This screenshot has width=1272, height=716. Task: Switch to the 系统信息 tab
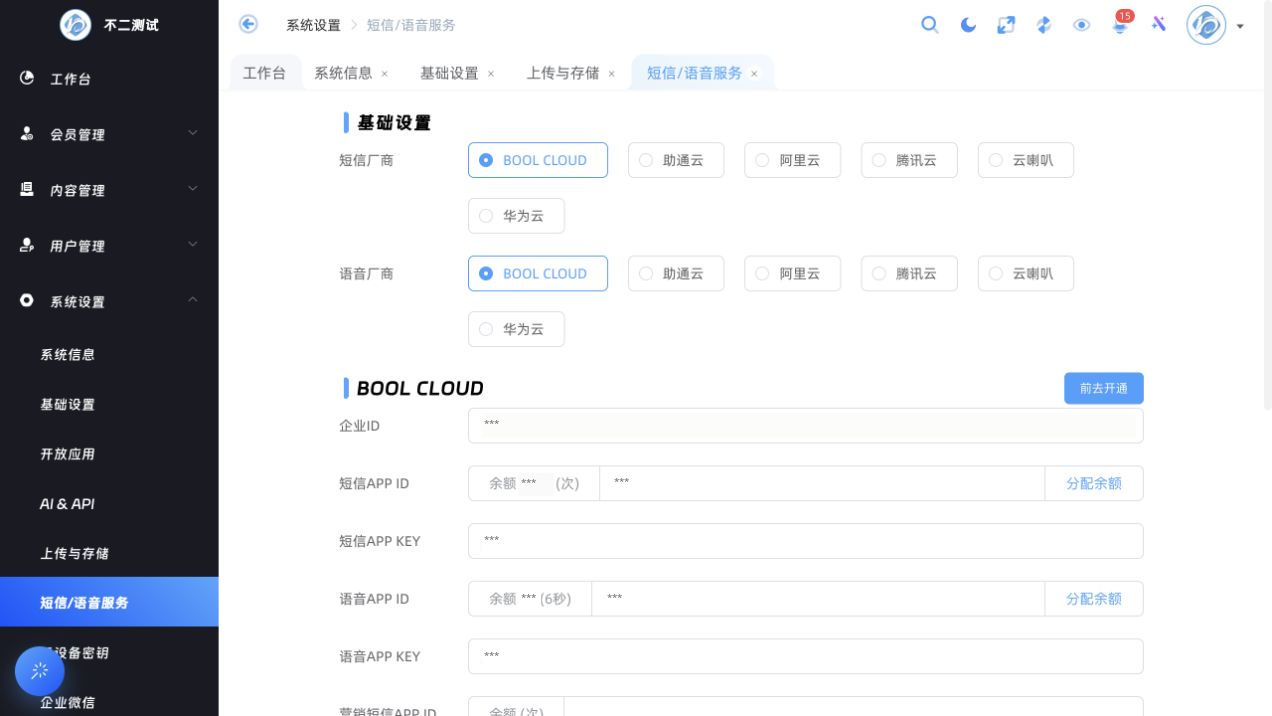pyautogui.click(x=343, y=73)
